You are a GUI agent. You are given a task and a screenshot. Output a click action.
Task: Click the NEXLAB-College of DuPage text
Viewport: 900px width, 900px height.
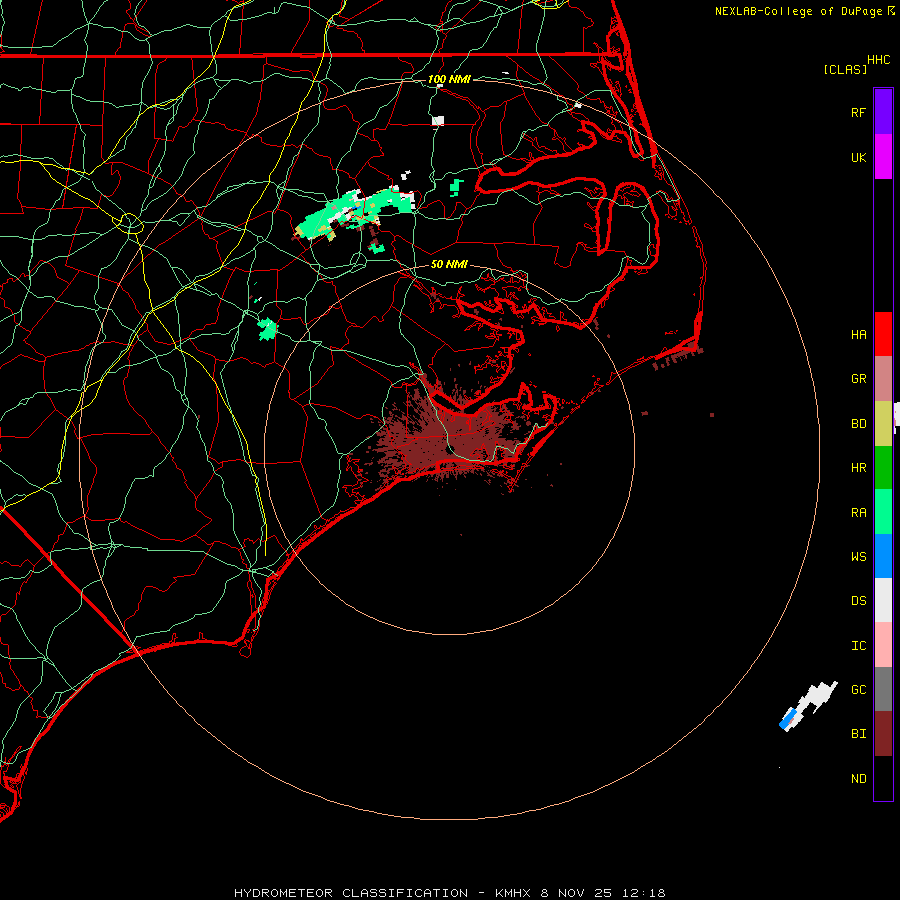798,11
